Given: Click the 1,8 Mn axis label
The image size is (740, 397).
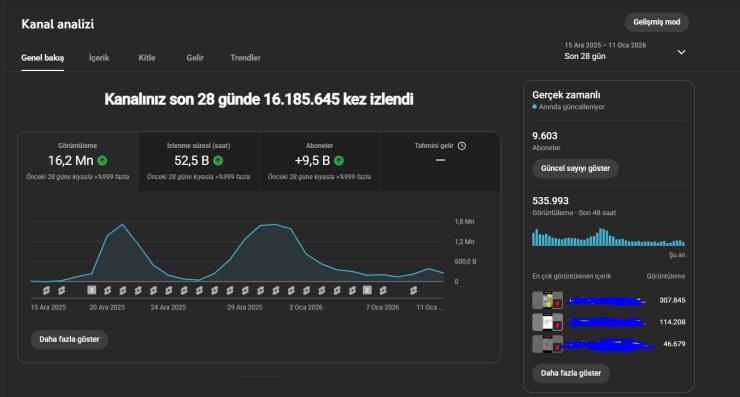Looking at the screenshot, I should coord(464,221).
